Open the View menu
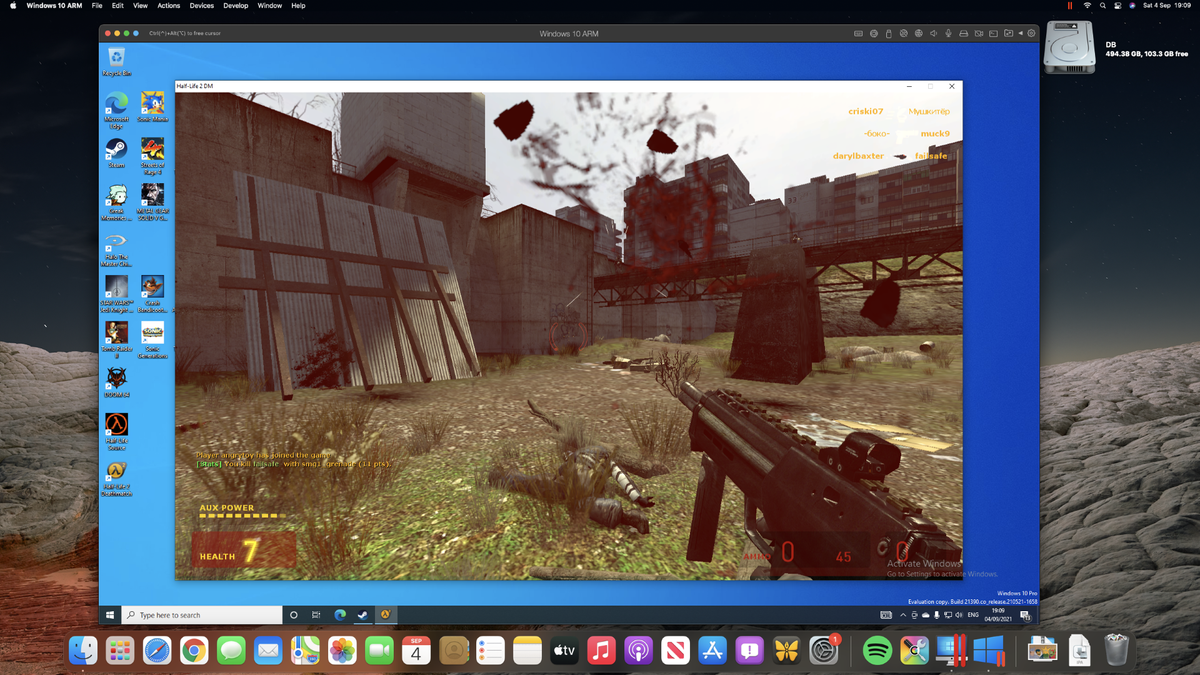The height and width of the screenshot is (675, 1200). click(141, 5)
